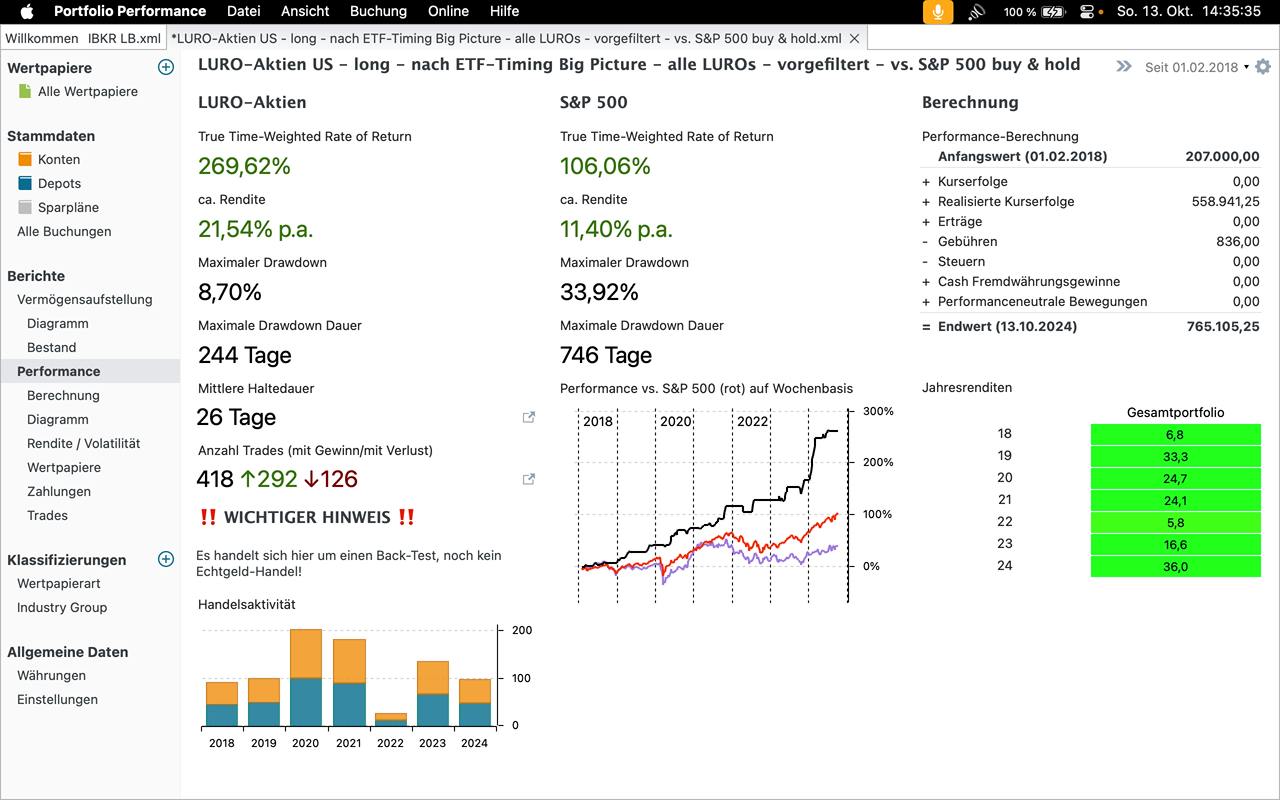Close the LURO-Aktien US file tab
This screenshot has height=800, width=1280.
[x=854, y=38]
